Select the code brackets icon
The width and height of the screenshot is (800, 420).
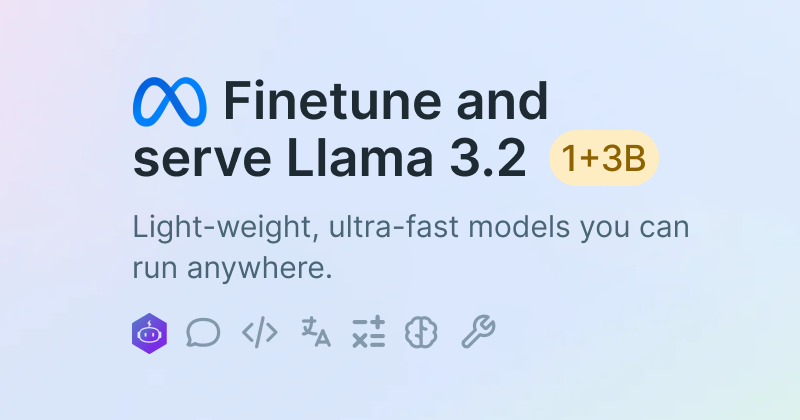[260, 333]
